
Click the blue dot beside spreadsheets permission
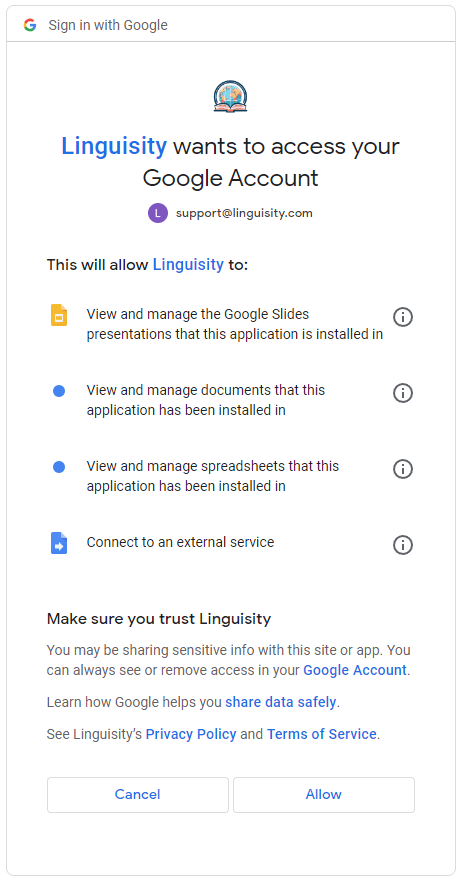[x=59, y=467]
